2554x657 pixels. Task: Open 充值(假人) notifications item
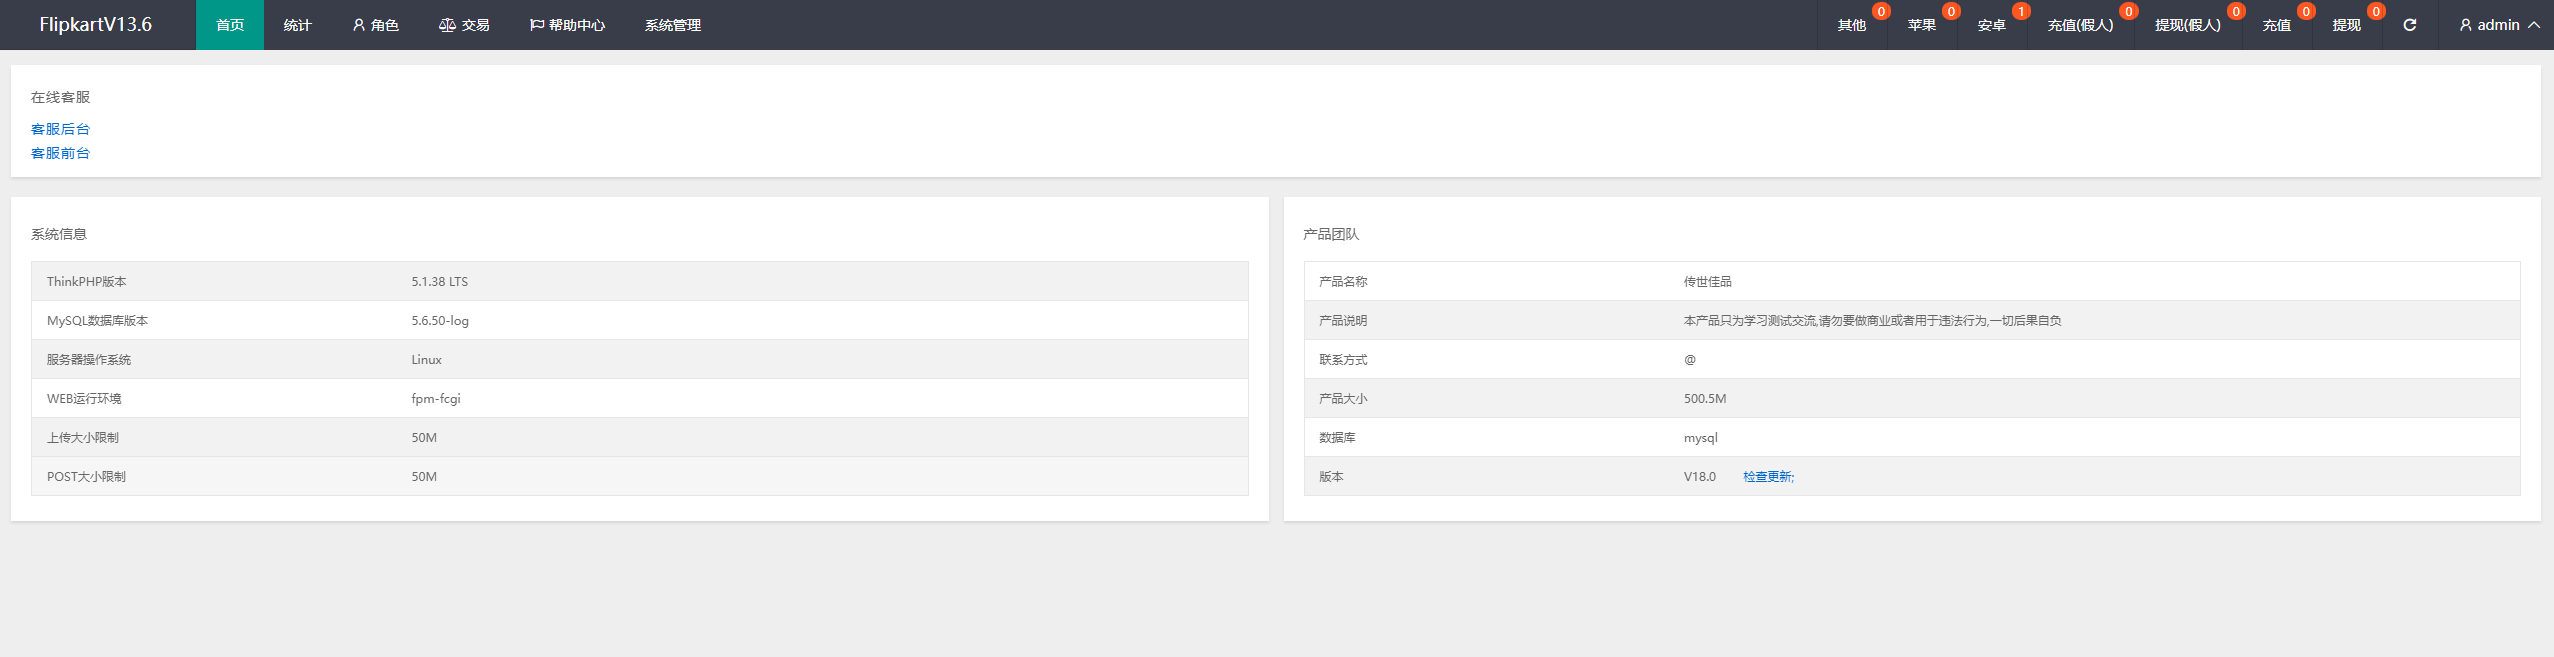[x=2080, y=25]
